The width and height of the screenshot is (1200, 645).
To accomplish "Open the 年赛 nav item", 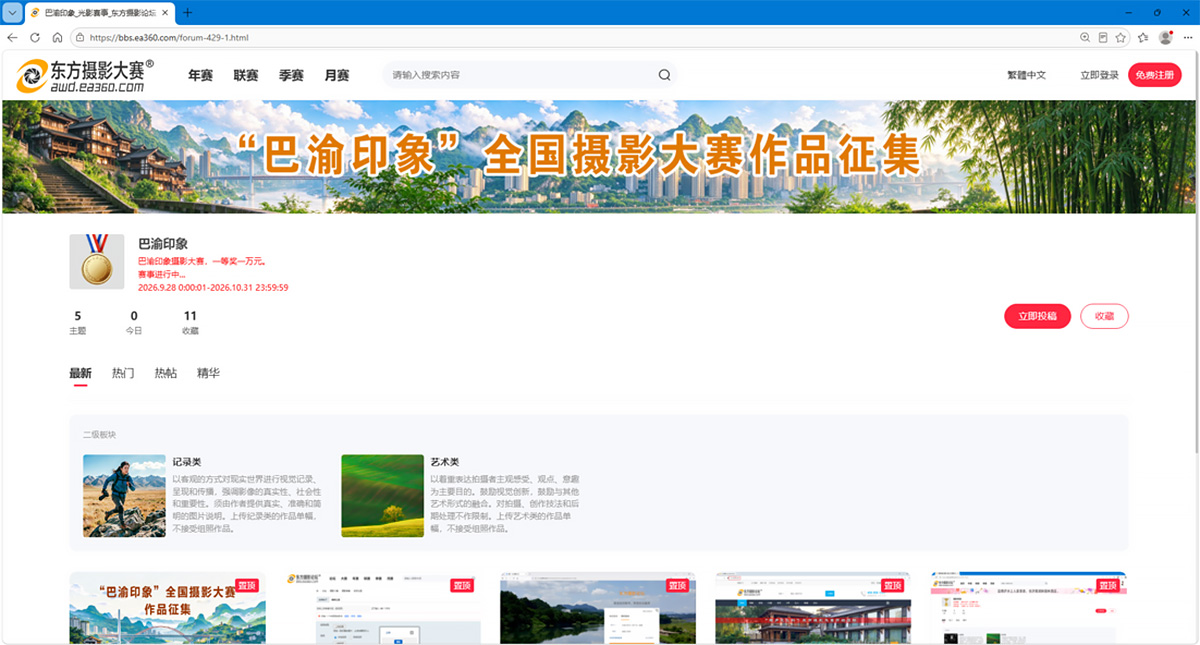I will pyautogui.click(x=201, y=75).
